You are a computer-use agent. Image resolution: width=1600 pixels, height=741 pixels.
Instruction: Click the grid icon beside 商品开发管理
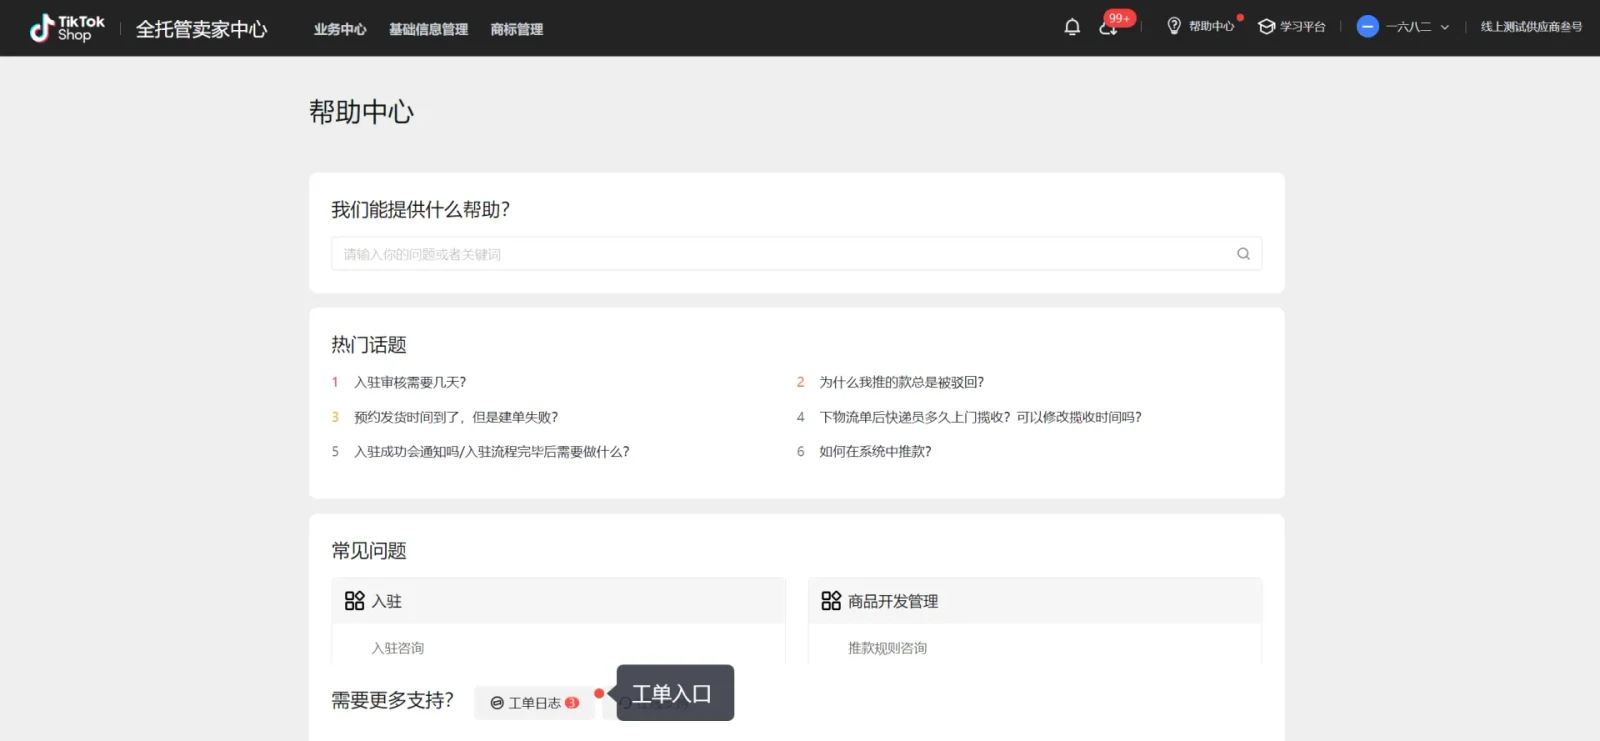(x=831, y=601)
